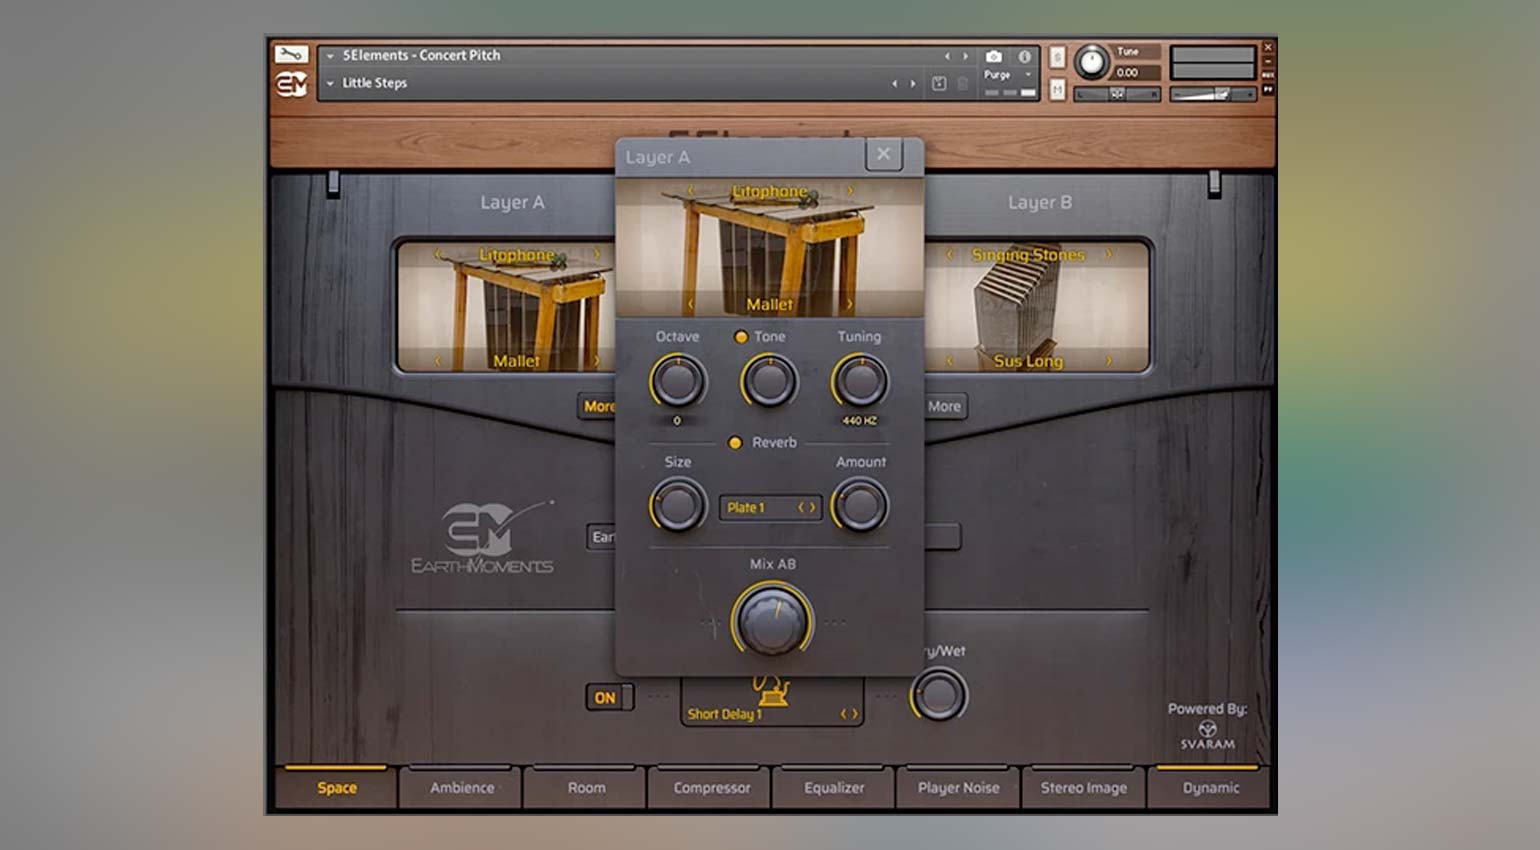Adjust the reverb Size knob
Viewport: 1540px width, 850px height.
[x=678, y=506]
